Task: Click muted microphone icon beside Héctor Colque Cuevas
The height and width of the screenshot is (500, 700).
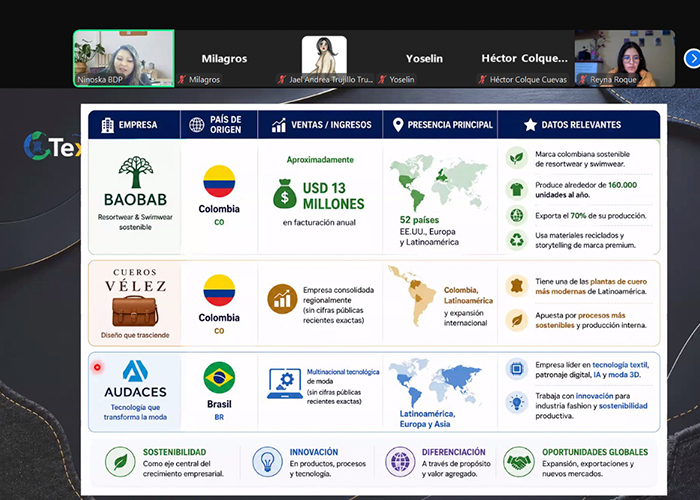Action: pos(482,79)
